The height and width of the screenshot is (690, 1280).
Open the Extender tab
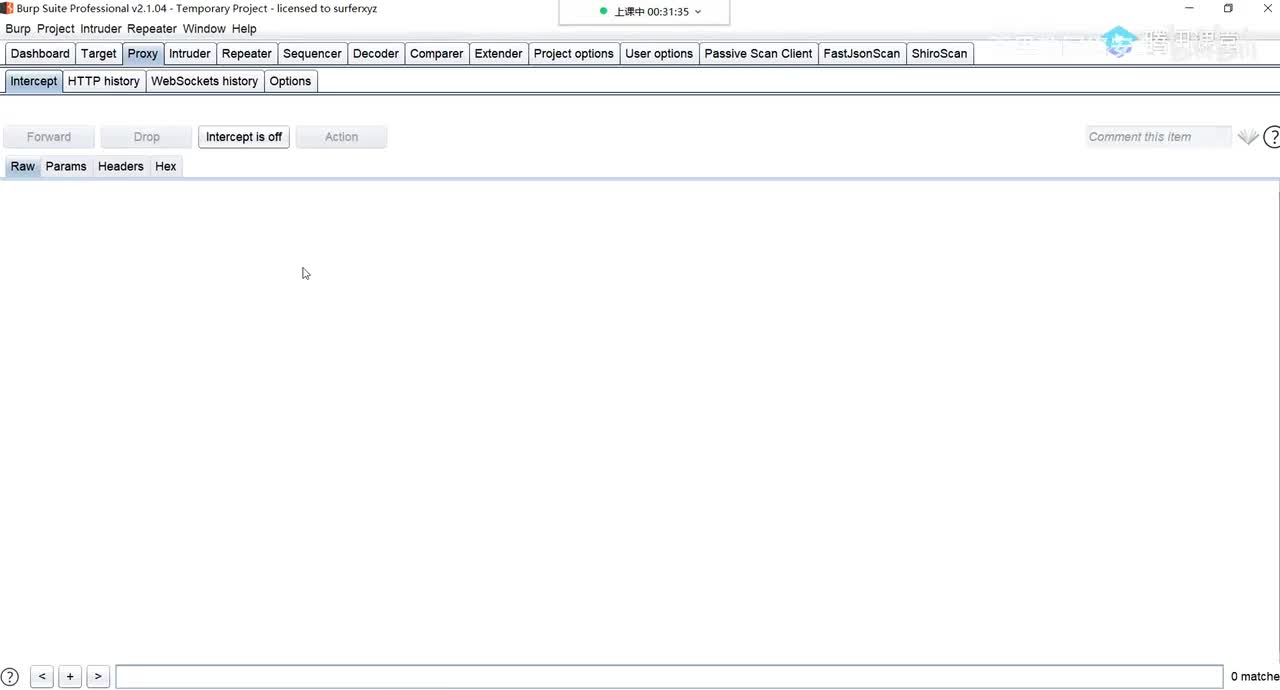pos(499,54)
